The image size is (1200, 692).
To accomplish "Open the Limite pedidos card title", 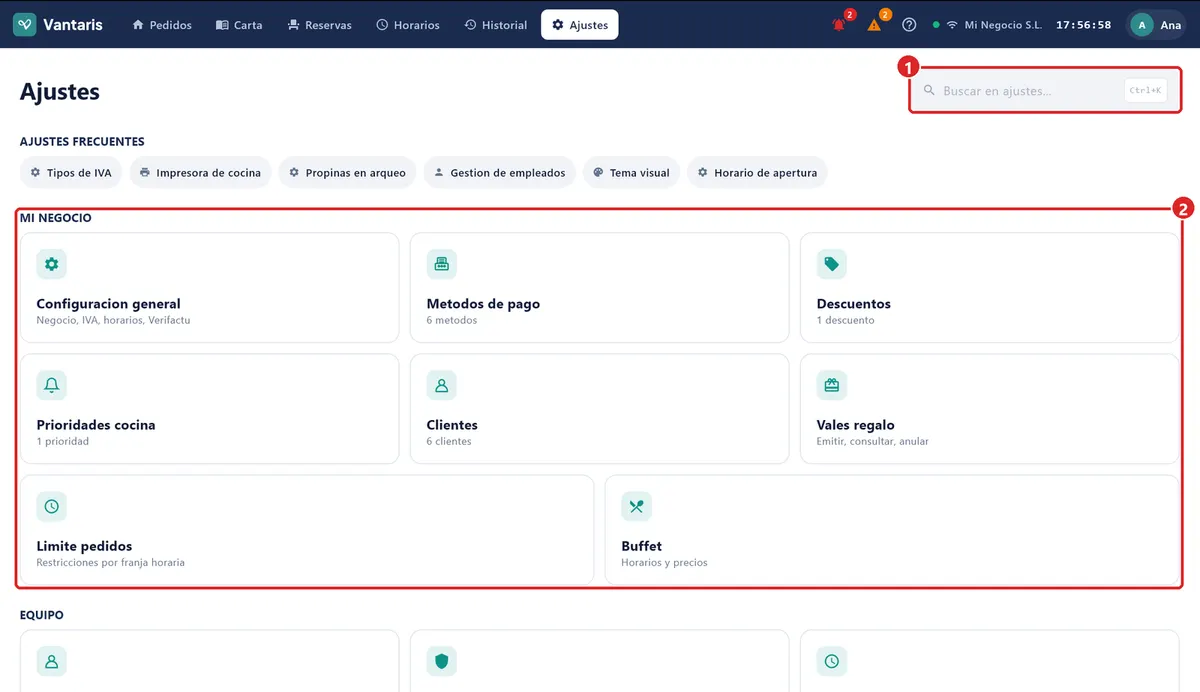I will tap(85, 546).
